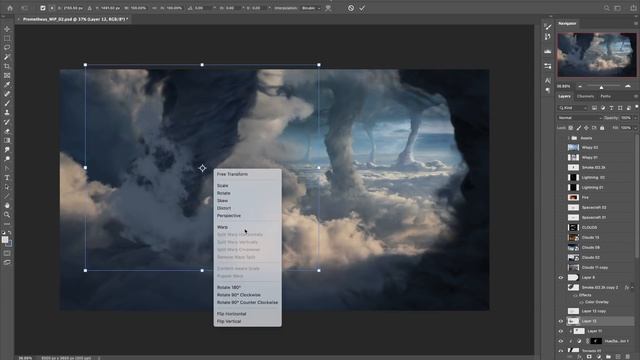Open the Opacity slider arrow
This screenshot has height=360, width=640.
636,118
